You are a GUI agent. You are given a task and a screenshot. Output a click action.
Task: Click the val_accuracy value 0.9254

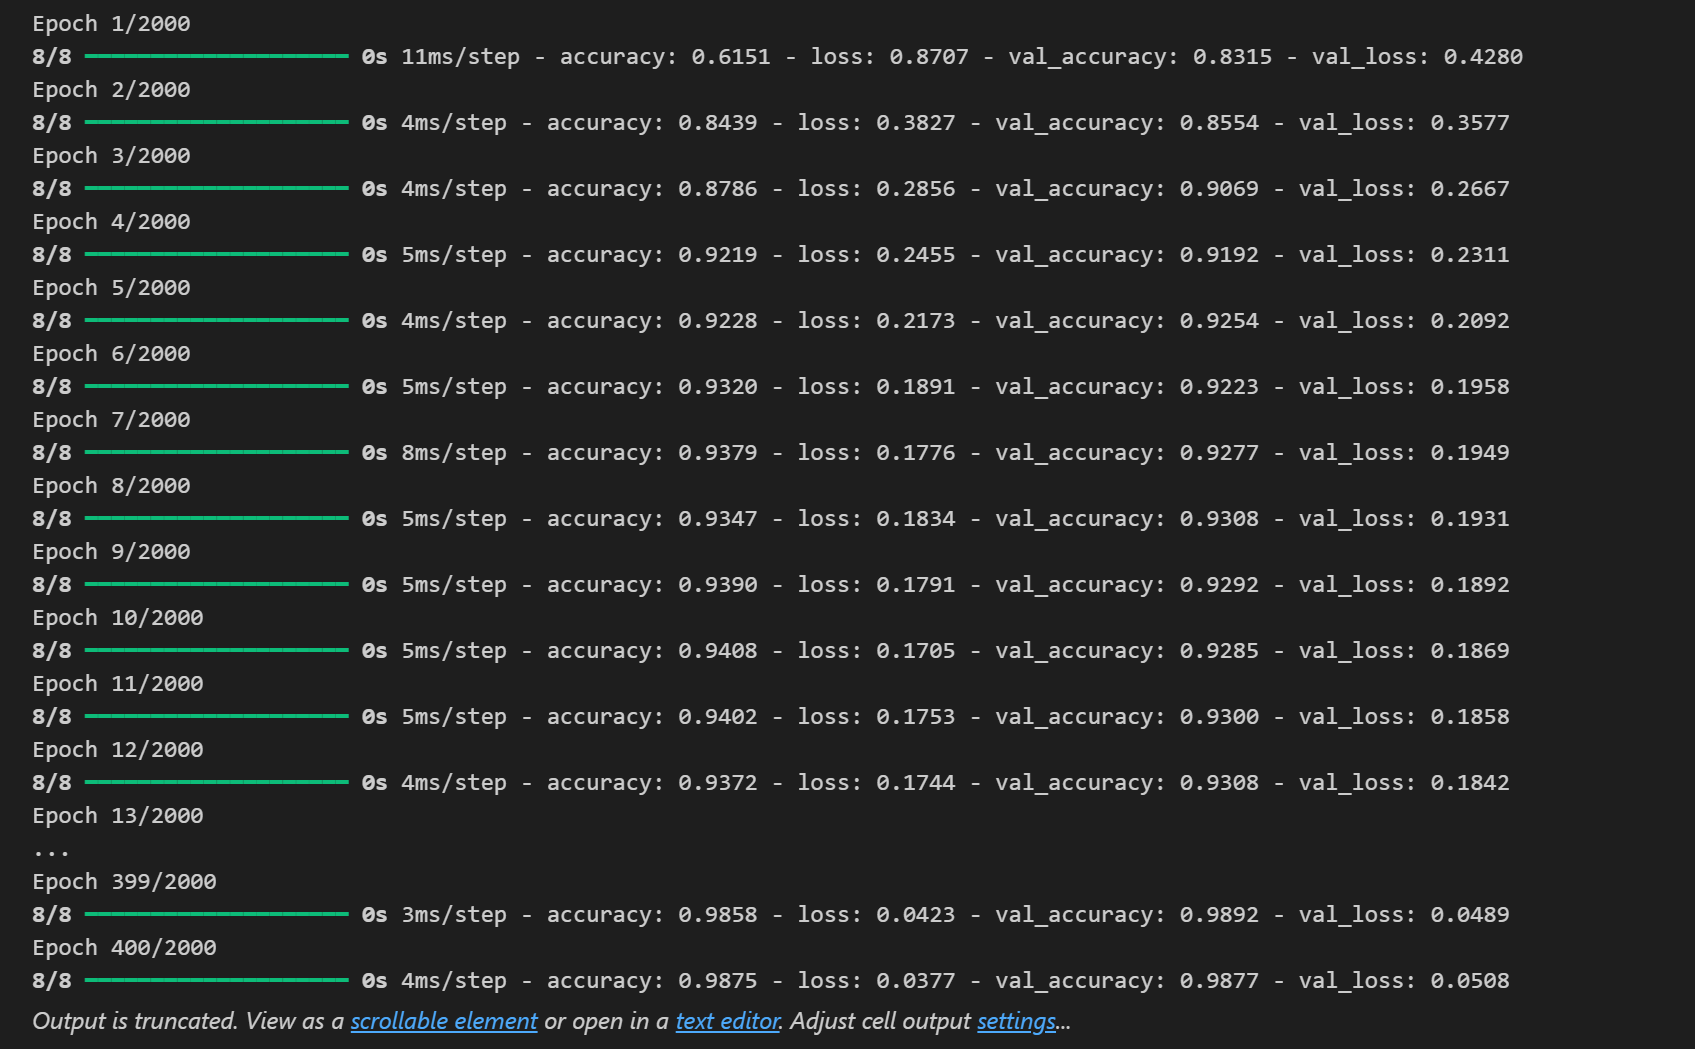[1220, 321]
